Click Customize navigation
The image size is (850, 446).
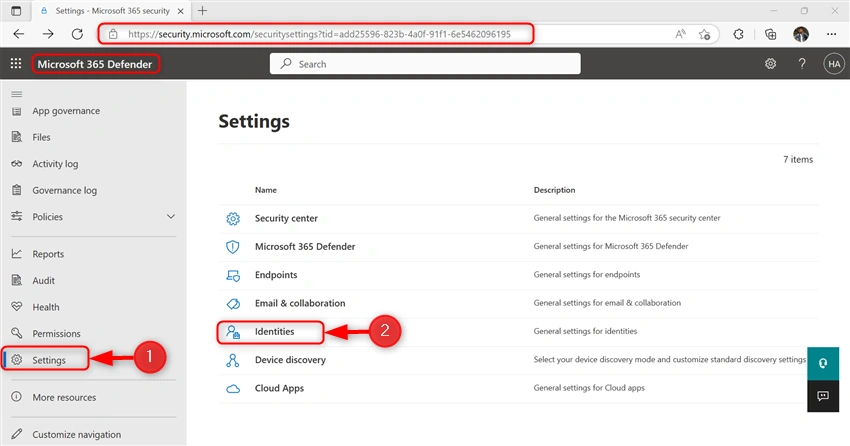76,435
